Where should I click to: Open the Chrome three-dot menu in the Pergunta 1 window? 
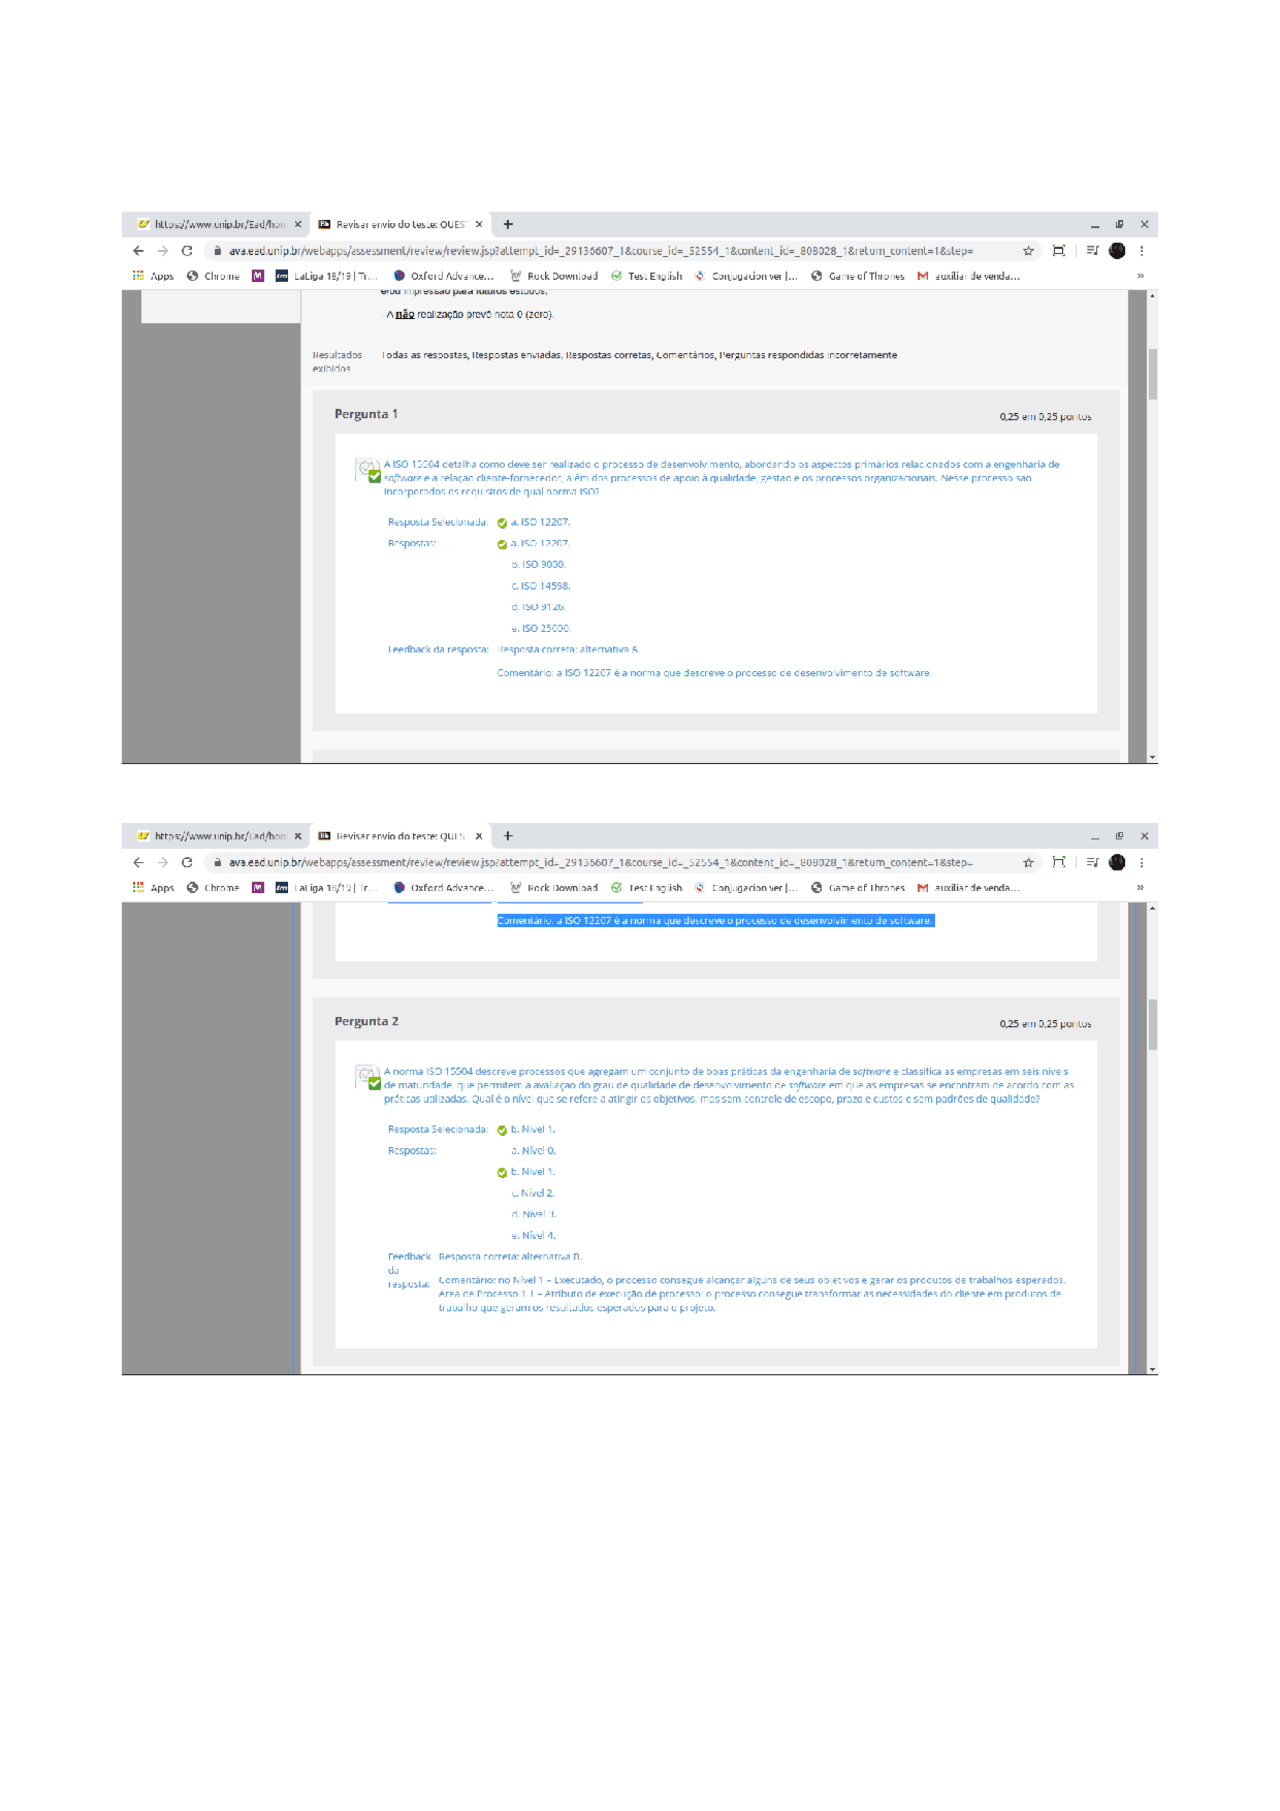pyautogui.click(x=1142, y=251)
